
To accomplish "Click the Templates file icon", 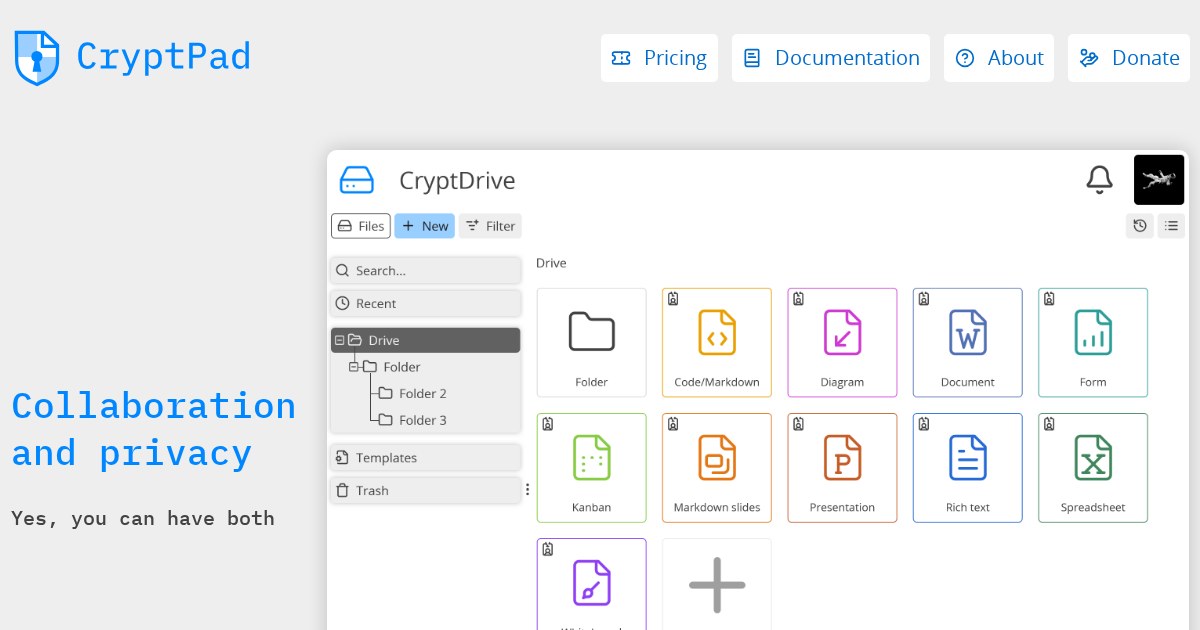I will 342,457.
